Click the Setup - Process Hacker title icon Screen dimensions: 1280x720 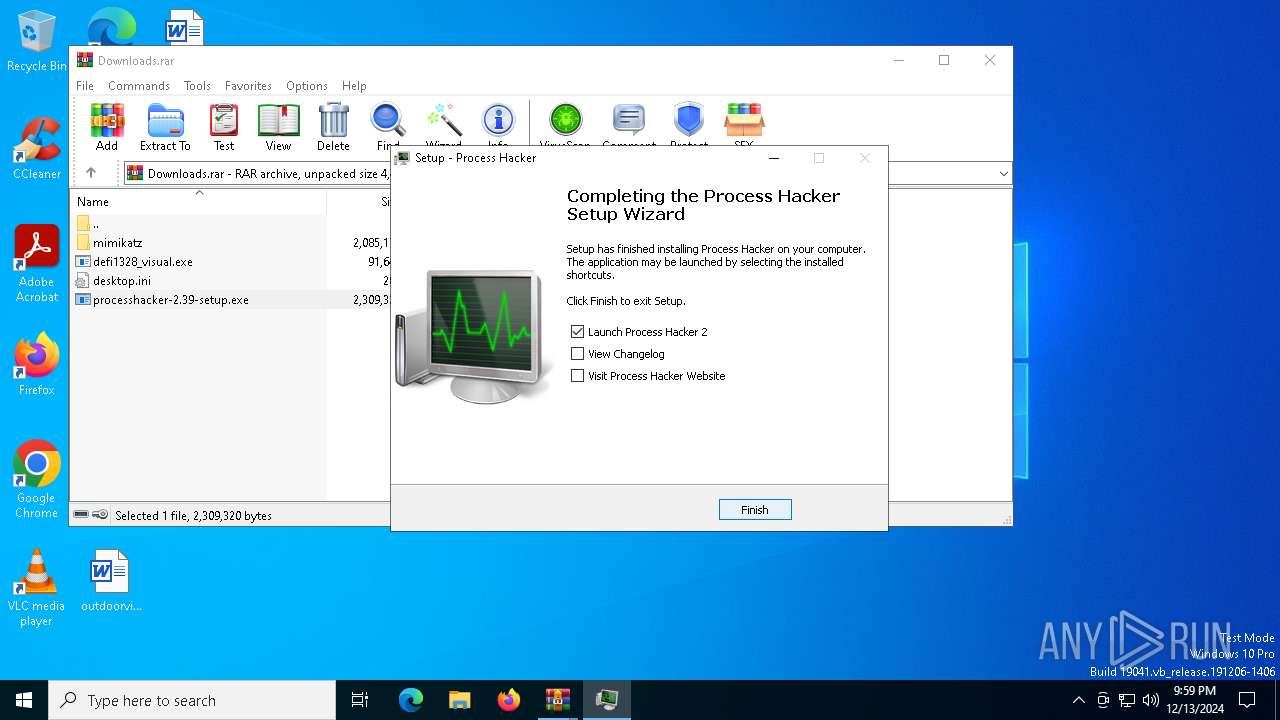[402, 158]
